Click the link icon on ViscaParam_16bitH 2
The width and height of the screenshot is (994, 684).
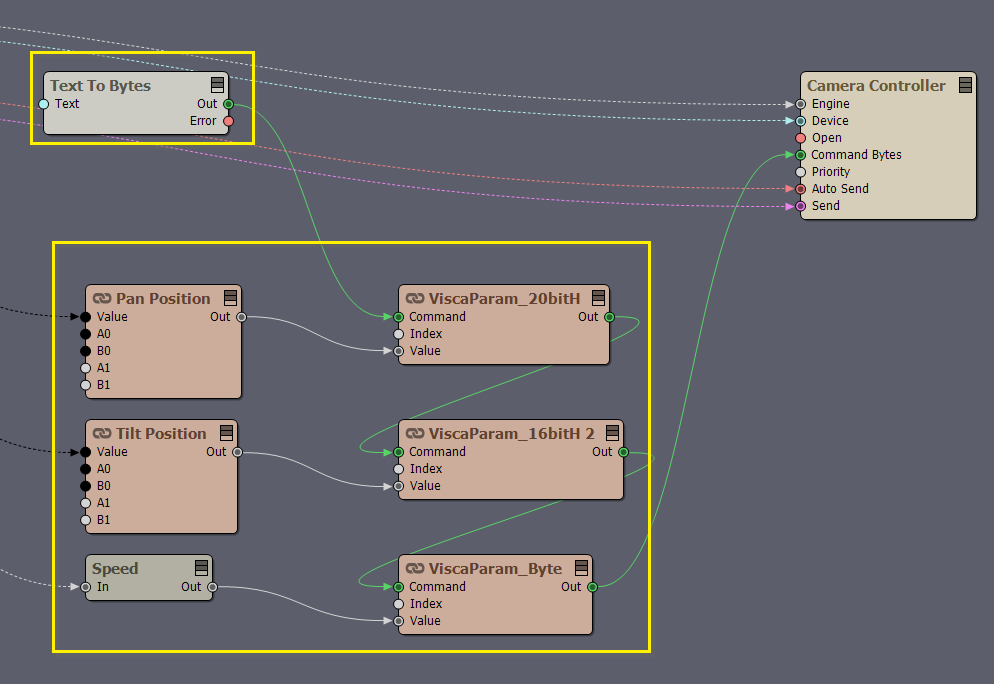point(415,434)
